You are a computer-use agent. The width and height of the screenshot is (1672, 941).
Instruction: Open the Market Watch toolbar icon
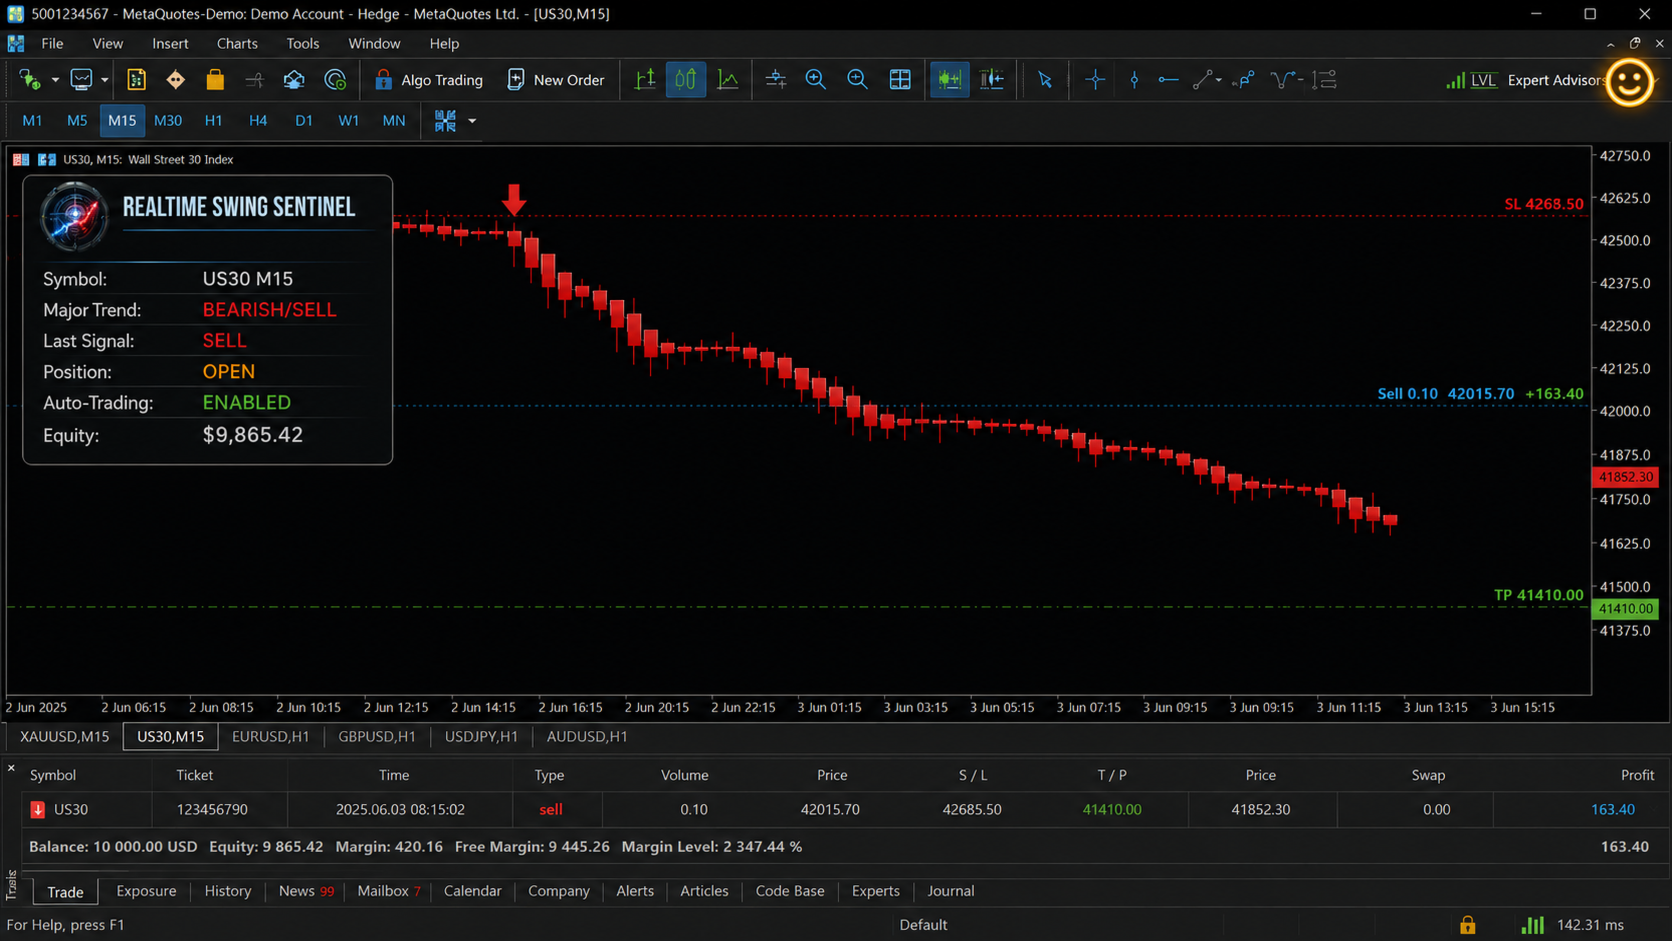coord(136,80)
